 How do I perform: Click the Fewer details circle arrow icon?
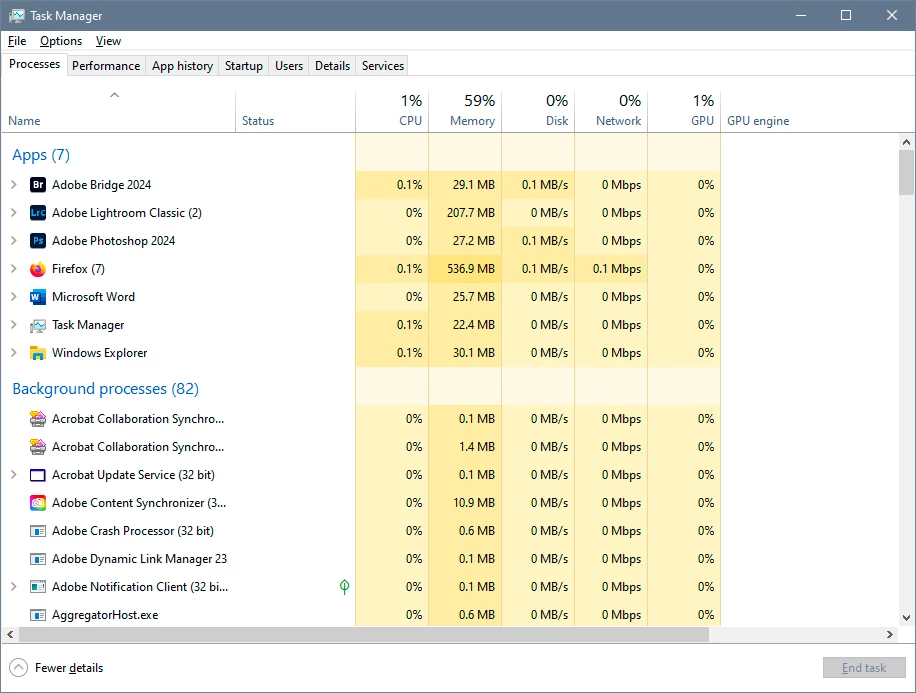(x=19, y=667)
